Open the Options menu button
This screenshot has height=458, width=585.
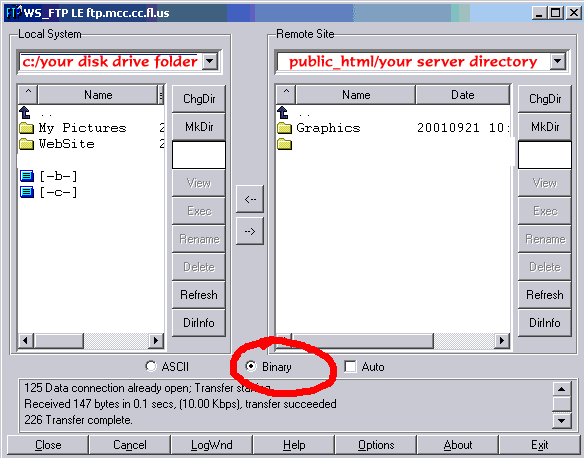point(376,445)
